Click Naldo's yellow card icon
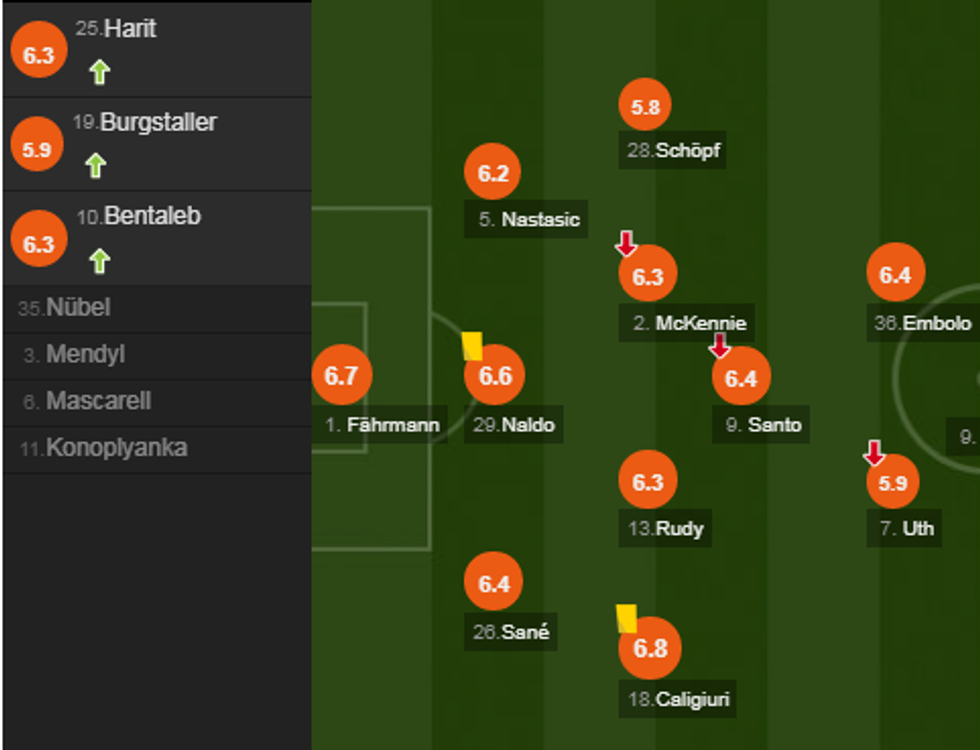This screenshot has width=980, height=750. pyautogui.click(x=472, y=346)
